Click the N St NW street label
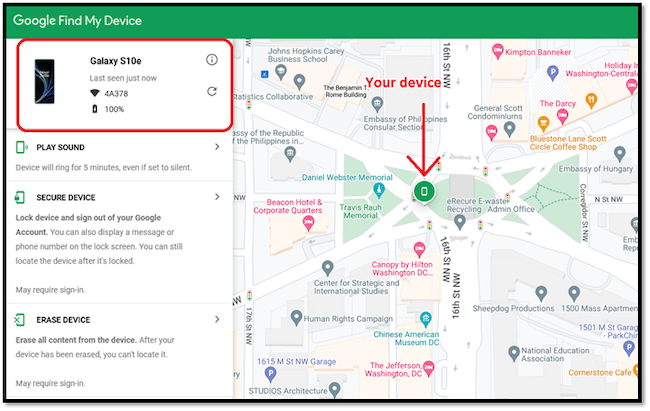The image size is (650, 411). click(609, 199)
